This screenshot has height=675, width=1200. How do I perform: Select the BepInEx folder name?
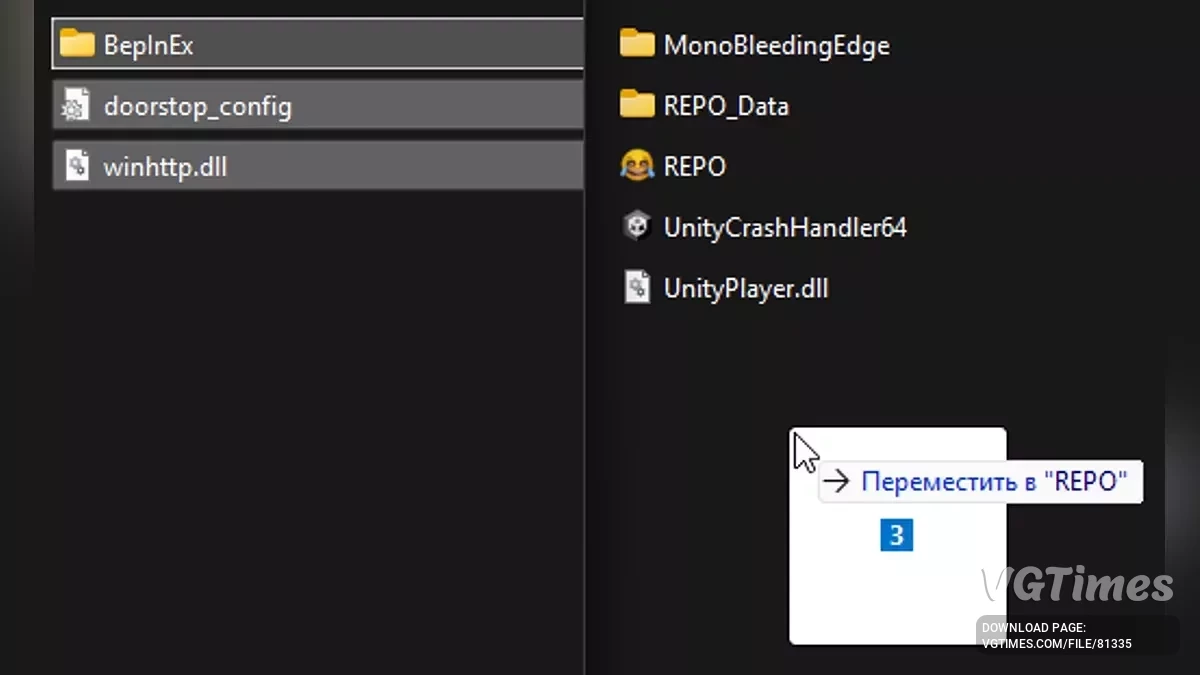[x=148, y=46]
